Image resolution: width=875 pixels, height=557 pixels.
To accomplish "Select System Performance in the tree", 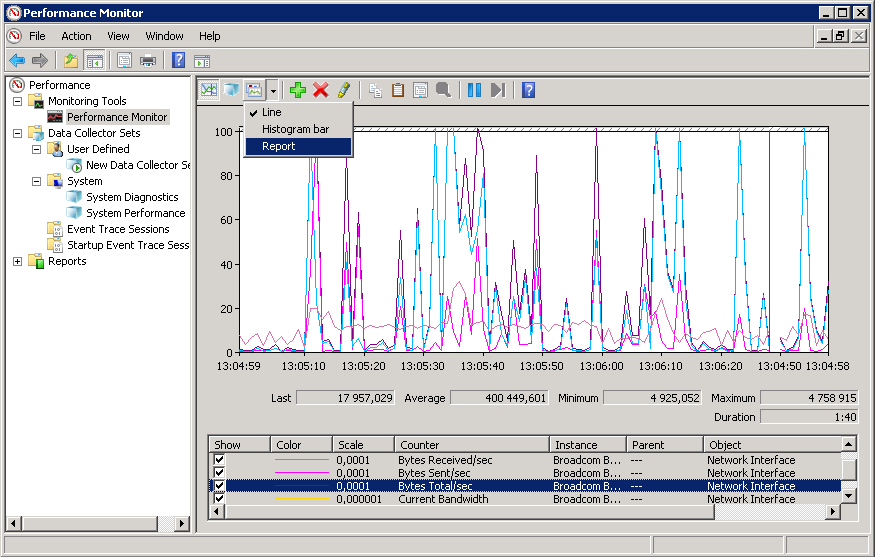I will point(136,213).
